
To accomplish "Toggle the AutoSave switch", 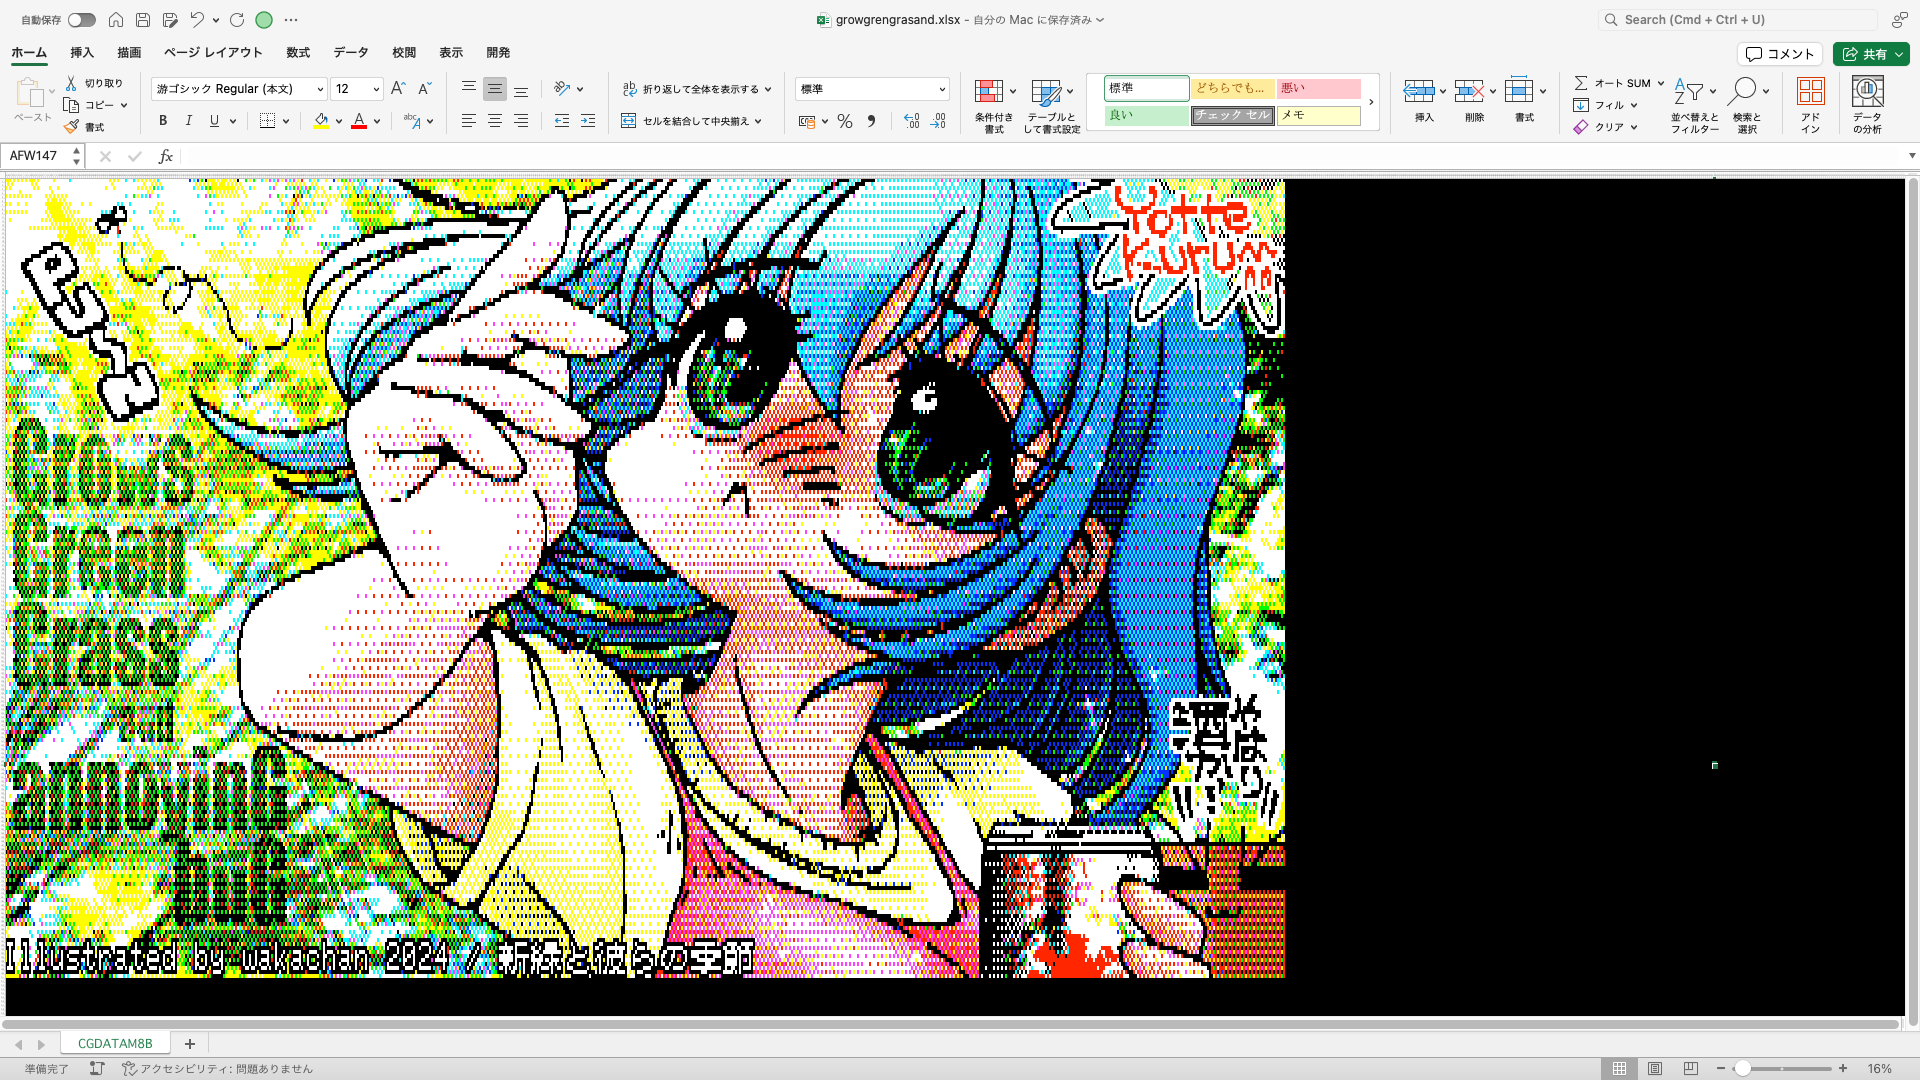I will [82, 20].
